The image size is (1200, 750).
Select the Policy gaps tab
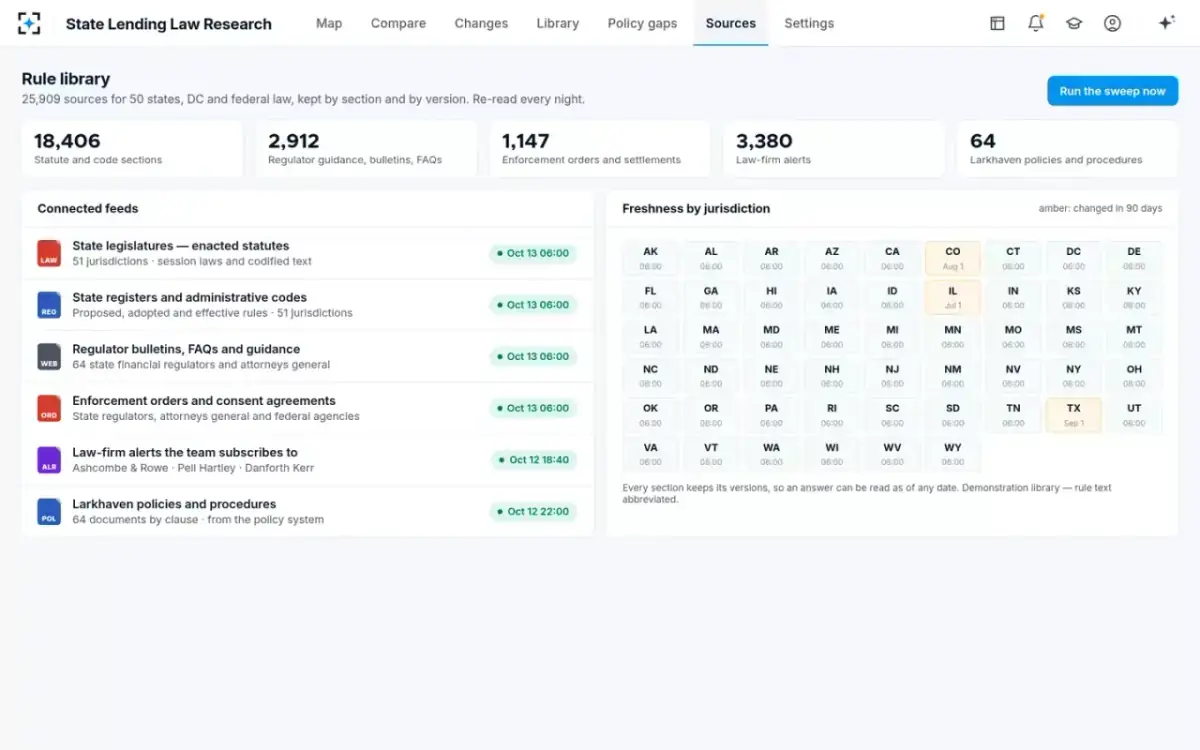tap(642, 23)
